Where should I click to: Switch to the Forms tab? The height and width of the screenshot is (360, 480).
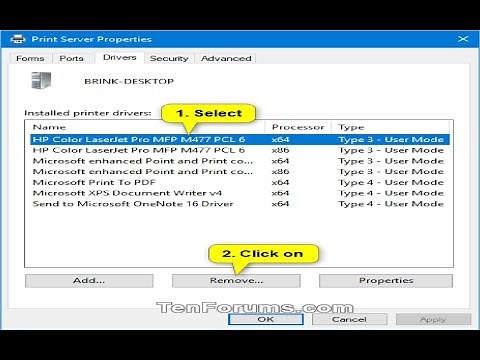30,58
